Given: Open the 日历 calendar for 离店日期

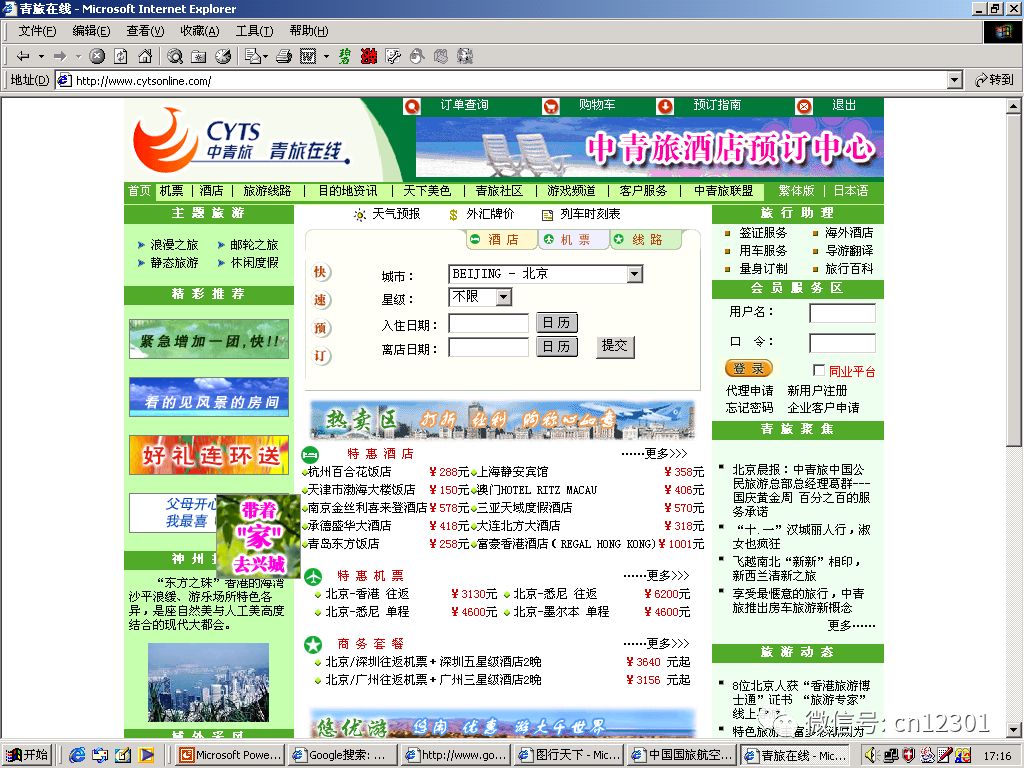Looking at the screenshot, I should (x=556, y=346).
